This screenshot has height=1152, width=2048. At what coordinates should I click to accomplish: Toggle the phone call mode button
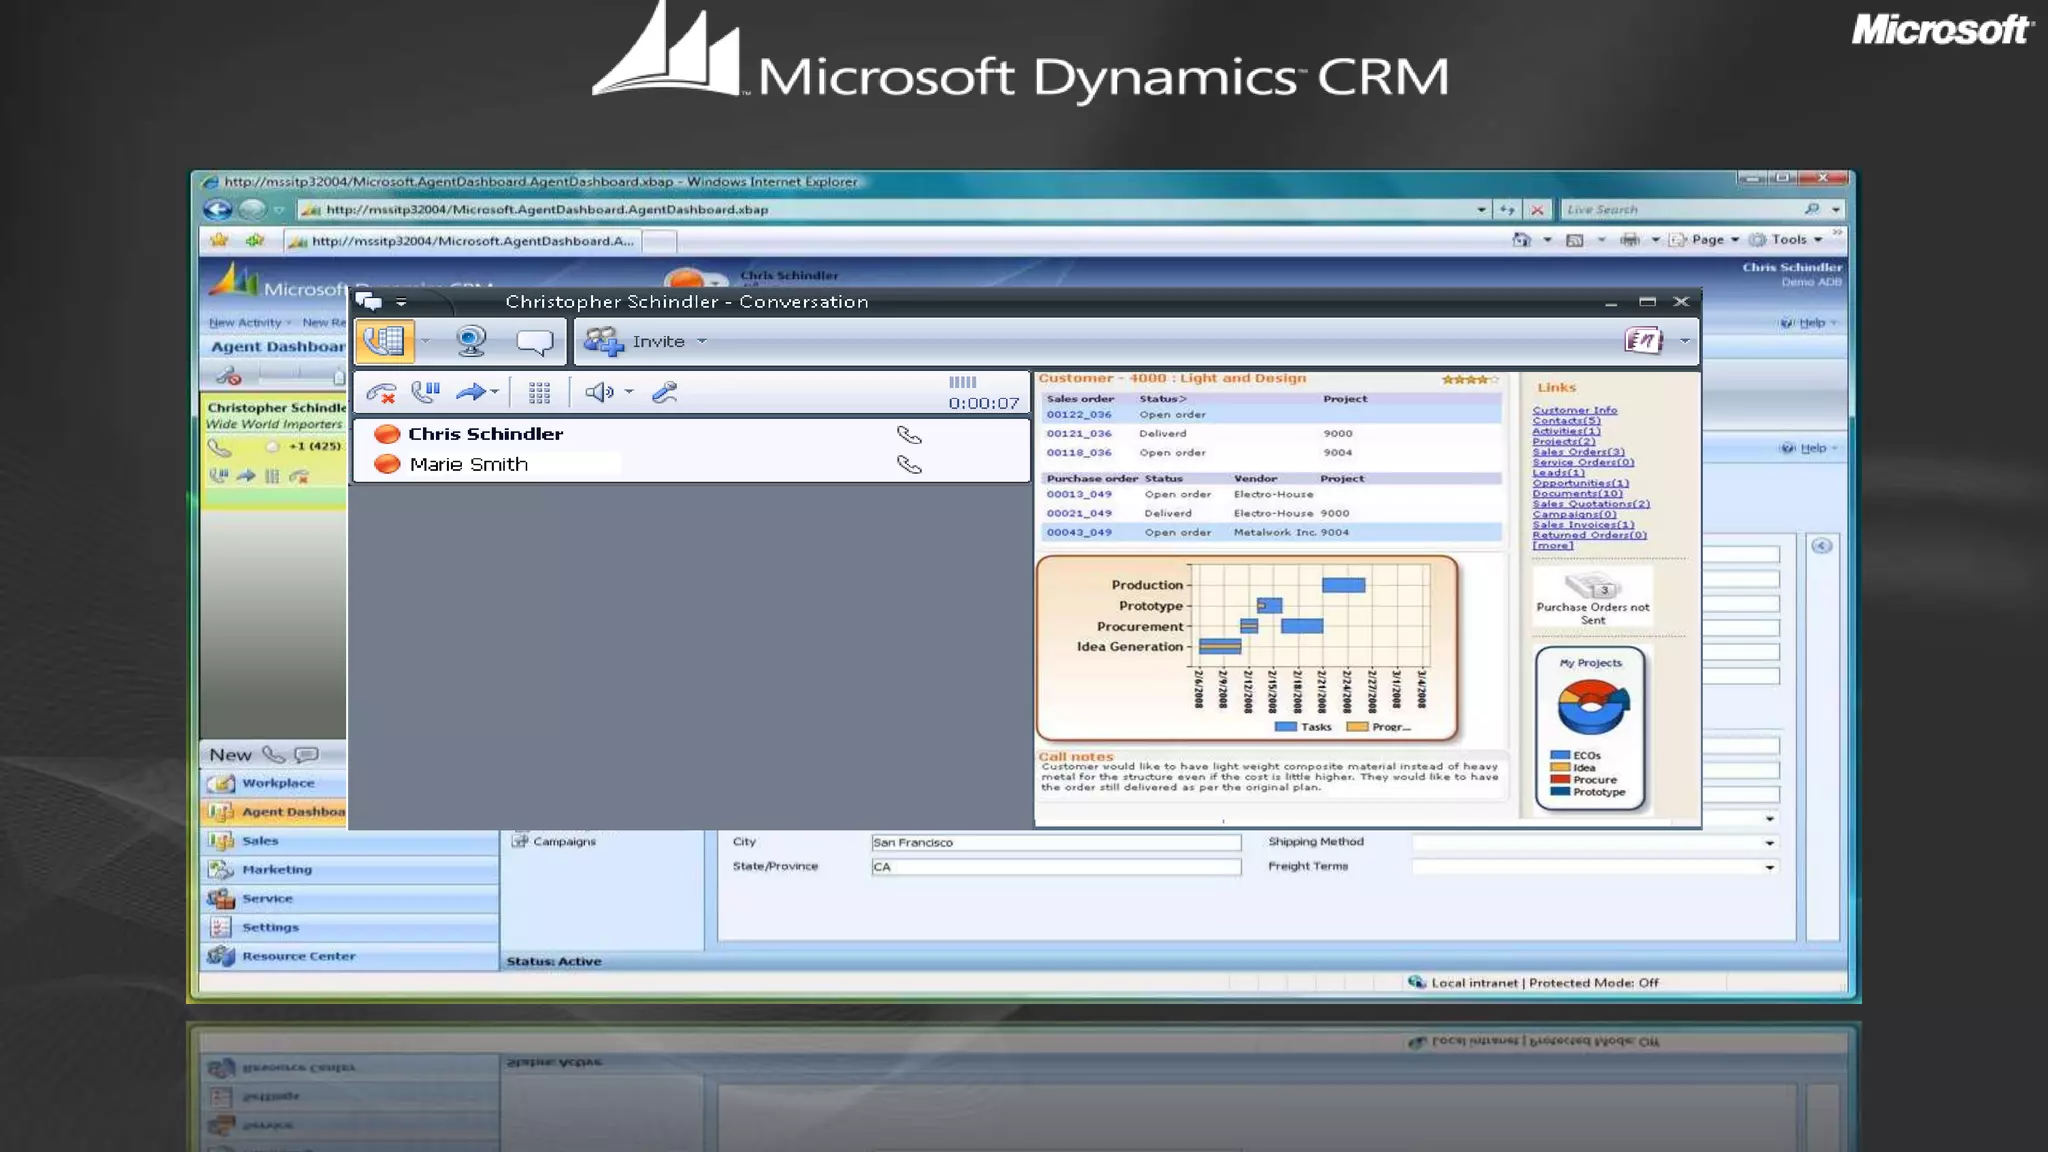coord(385,341)
